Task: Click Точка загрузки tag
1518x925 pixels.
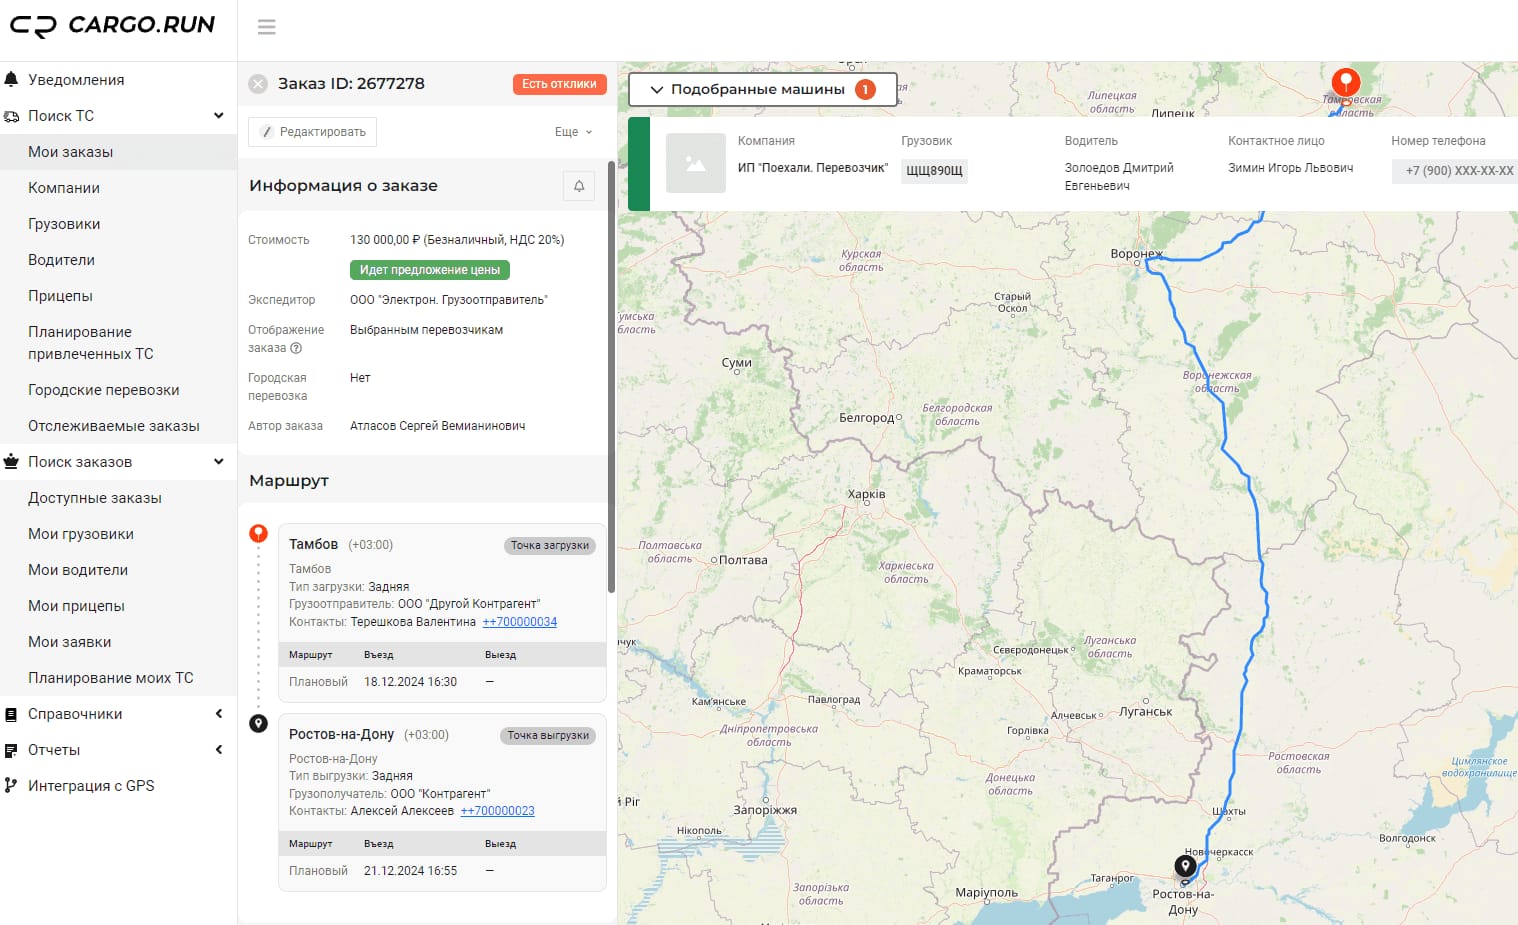Action: [549, 546]
